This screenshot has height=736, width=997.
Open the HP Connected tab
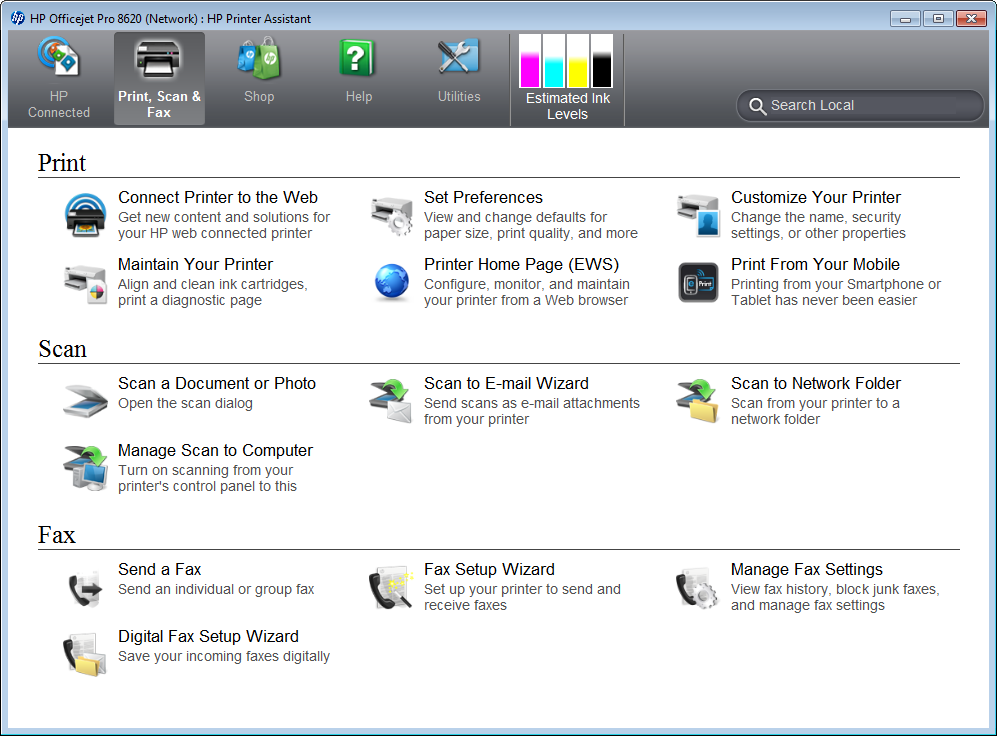click(59, 78)
